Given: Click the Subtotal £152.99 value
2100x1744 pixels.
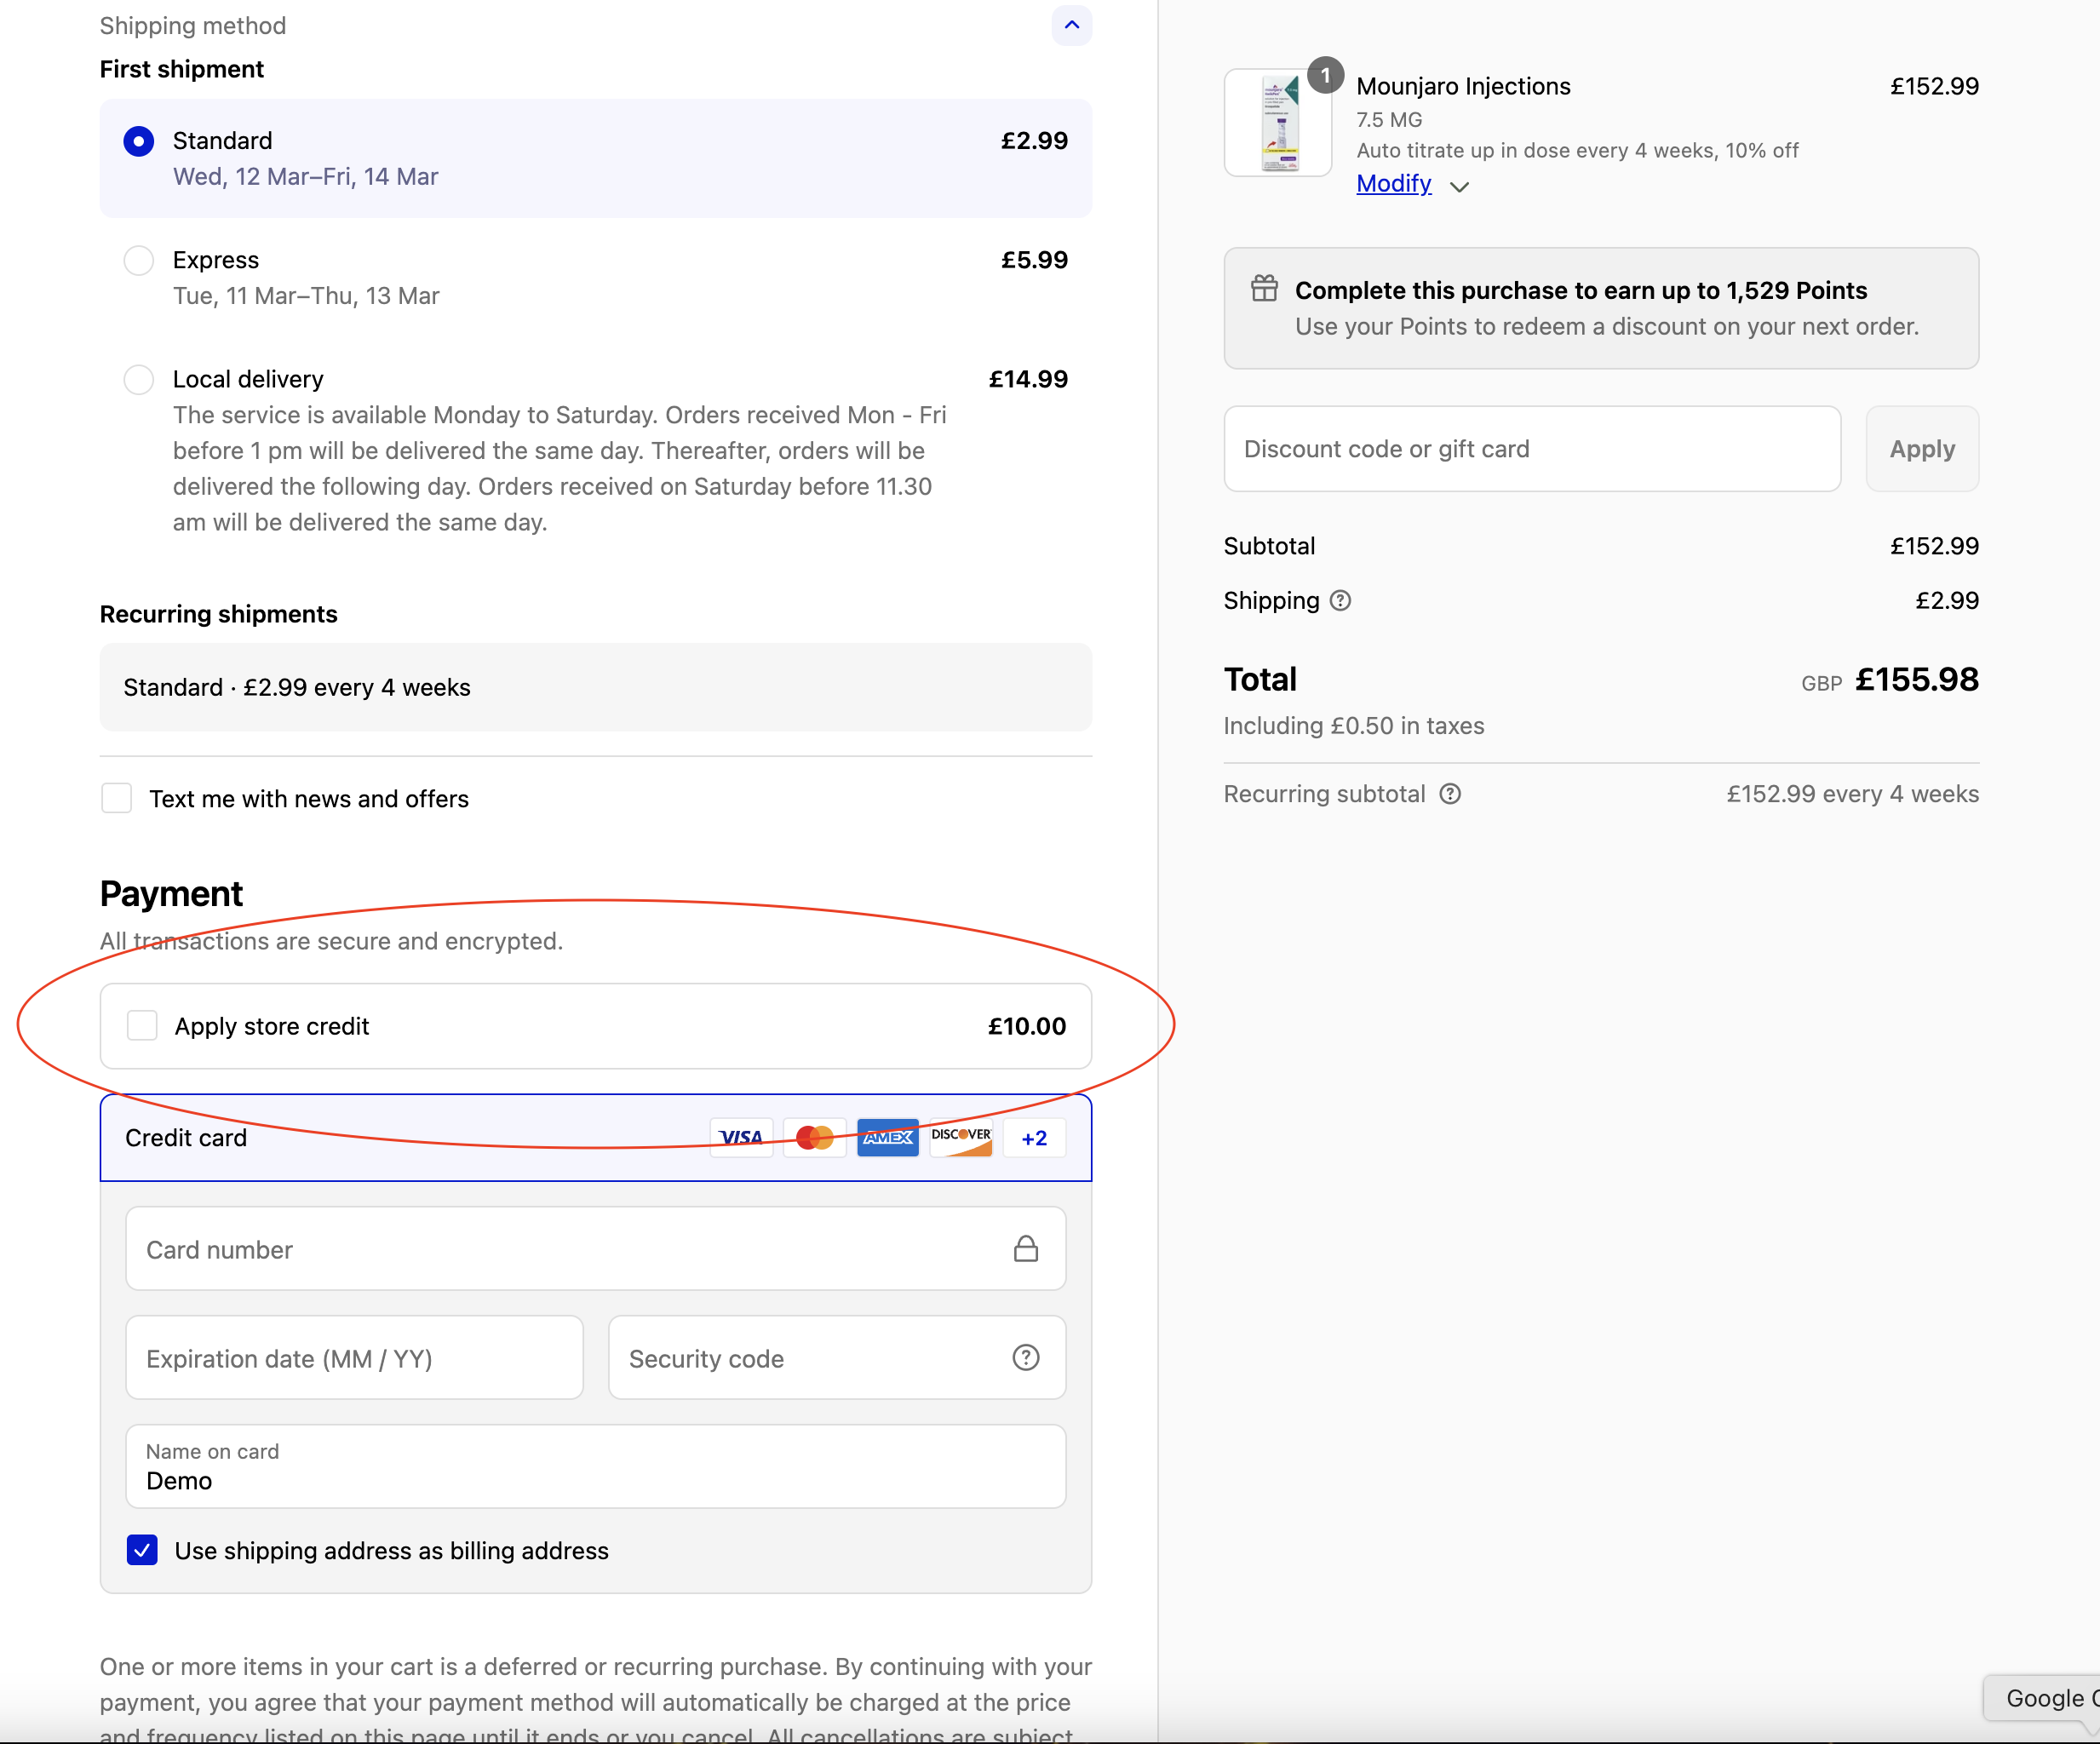Looking at the screenshot, I should pos(1934,546).
